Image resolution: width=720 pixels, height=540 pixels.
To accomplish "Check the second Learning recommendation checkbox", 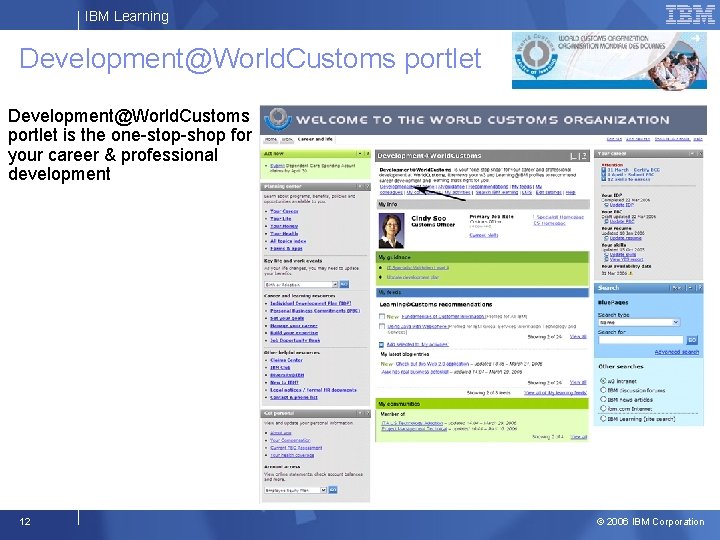I will click(x=382, y=326).
